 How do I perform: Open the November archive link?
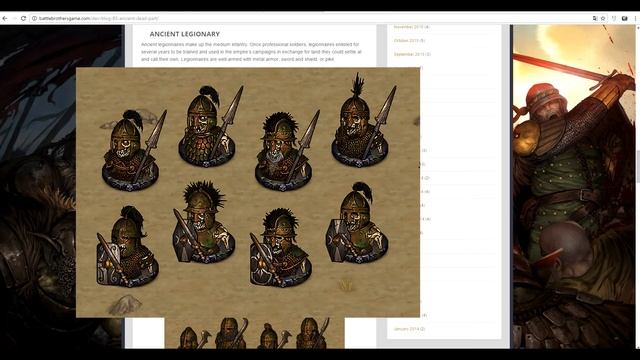[x=411, y=27]
